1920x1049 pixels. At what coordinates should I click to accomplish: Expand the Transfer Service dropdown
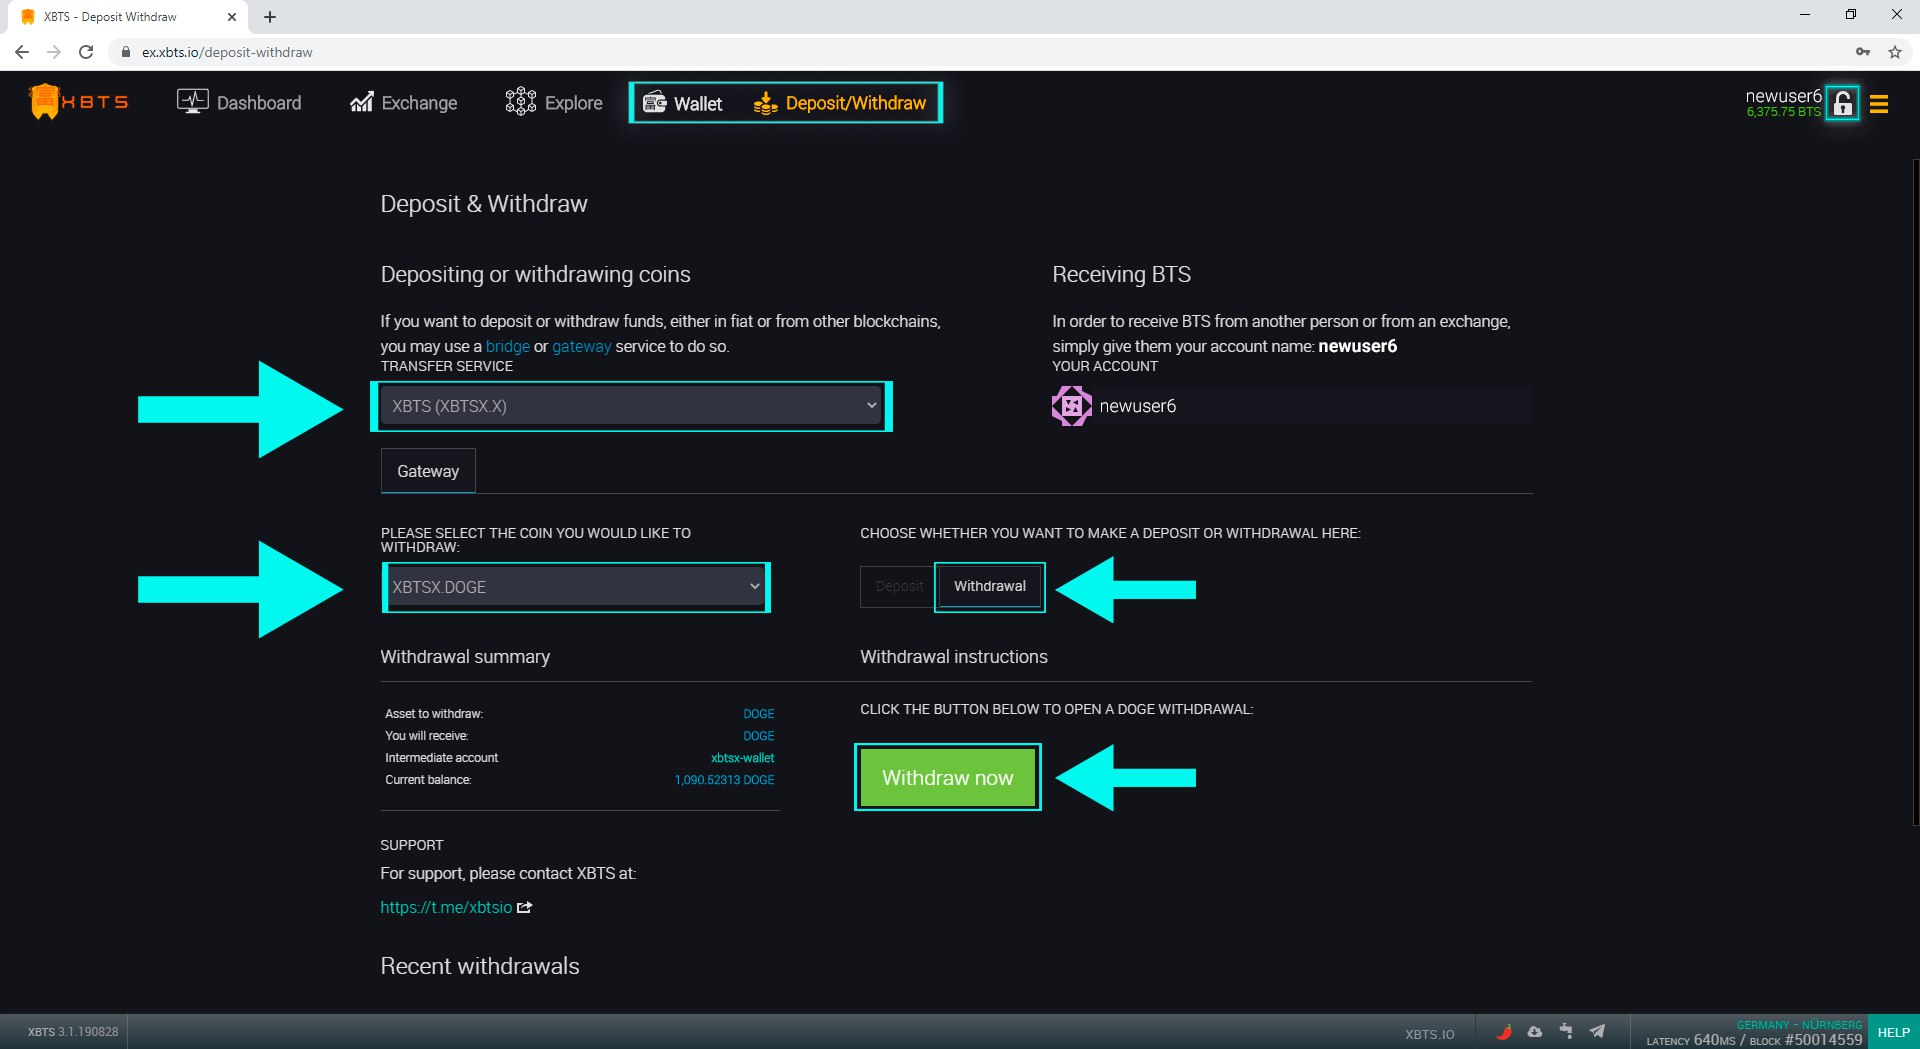coord(631,406)
